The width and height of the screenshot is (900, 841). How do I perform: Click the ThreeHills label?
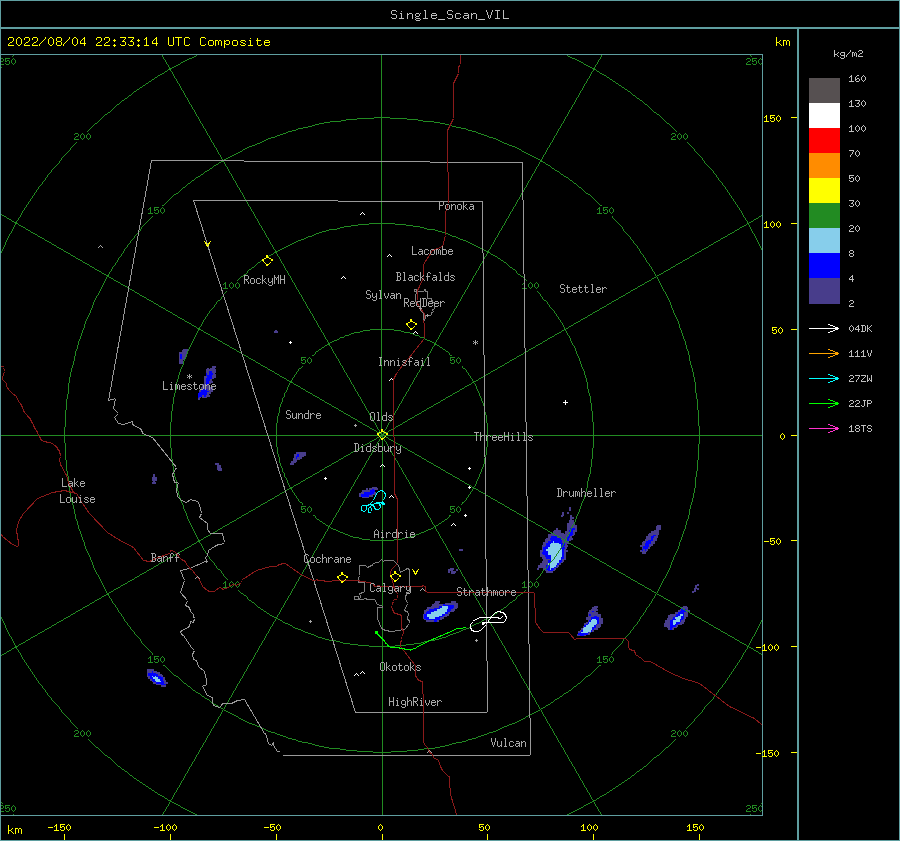click(x=503, y=437)
